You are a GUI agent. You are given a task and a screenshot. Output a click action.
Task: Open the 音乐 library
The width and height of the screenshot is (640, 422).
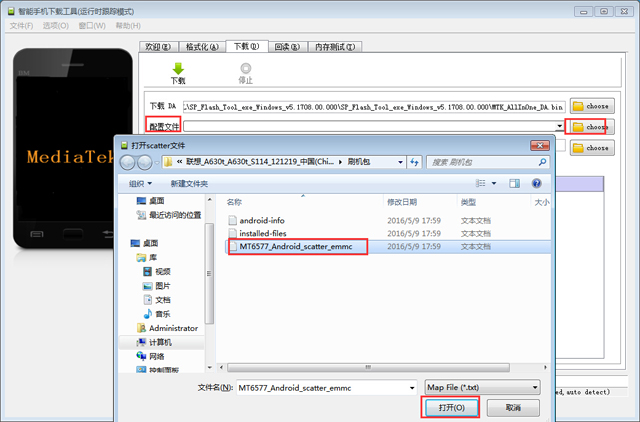tap(162, 314)
